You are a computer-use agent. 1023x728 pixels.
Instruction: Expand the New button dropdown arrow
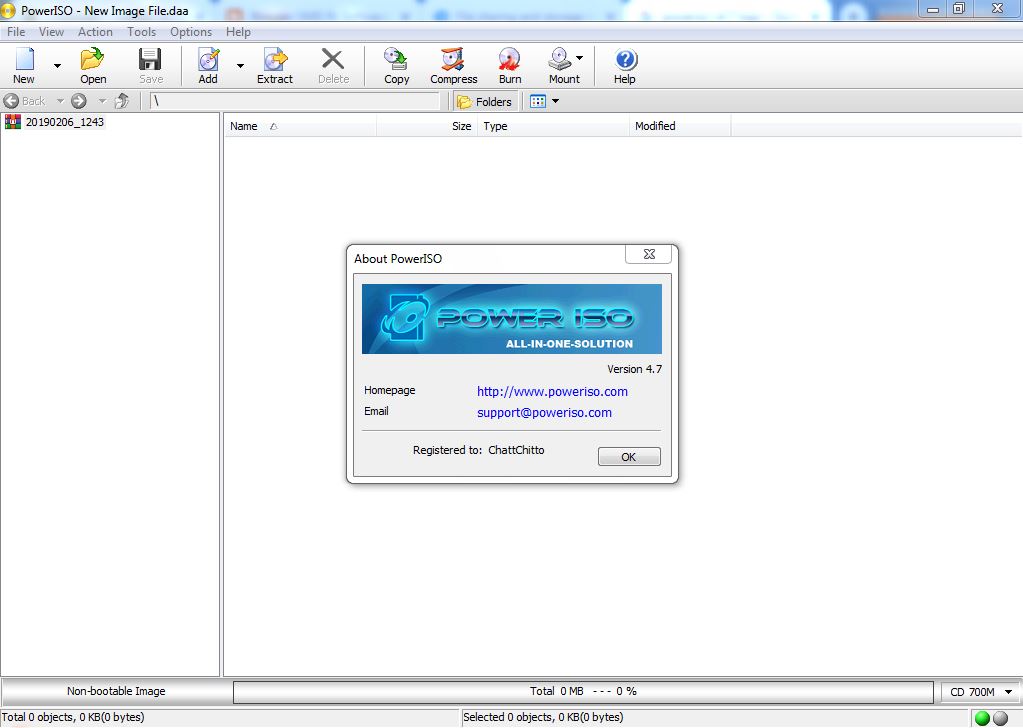pyautogui.click(x=57, y=66)
